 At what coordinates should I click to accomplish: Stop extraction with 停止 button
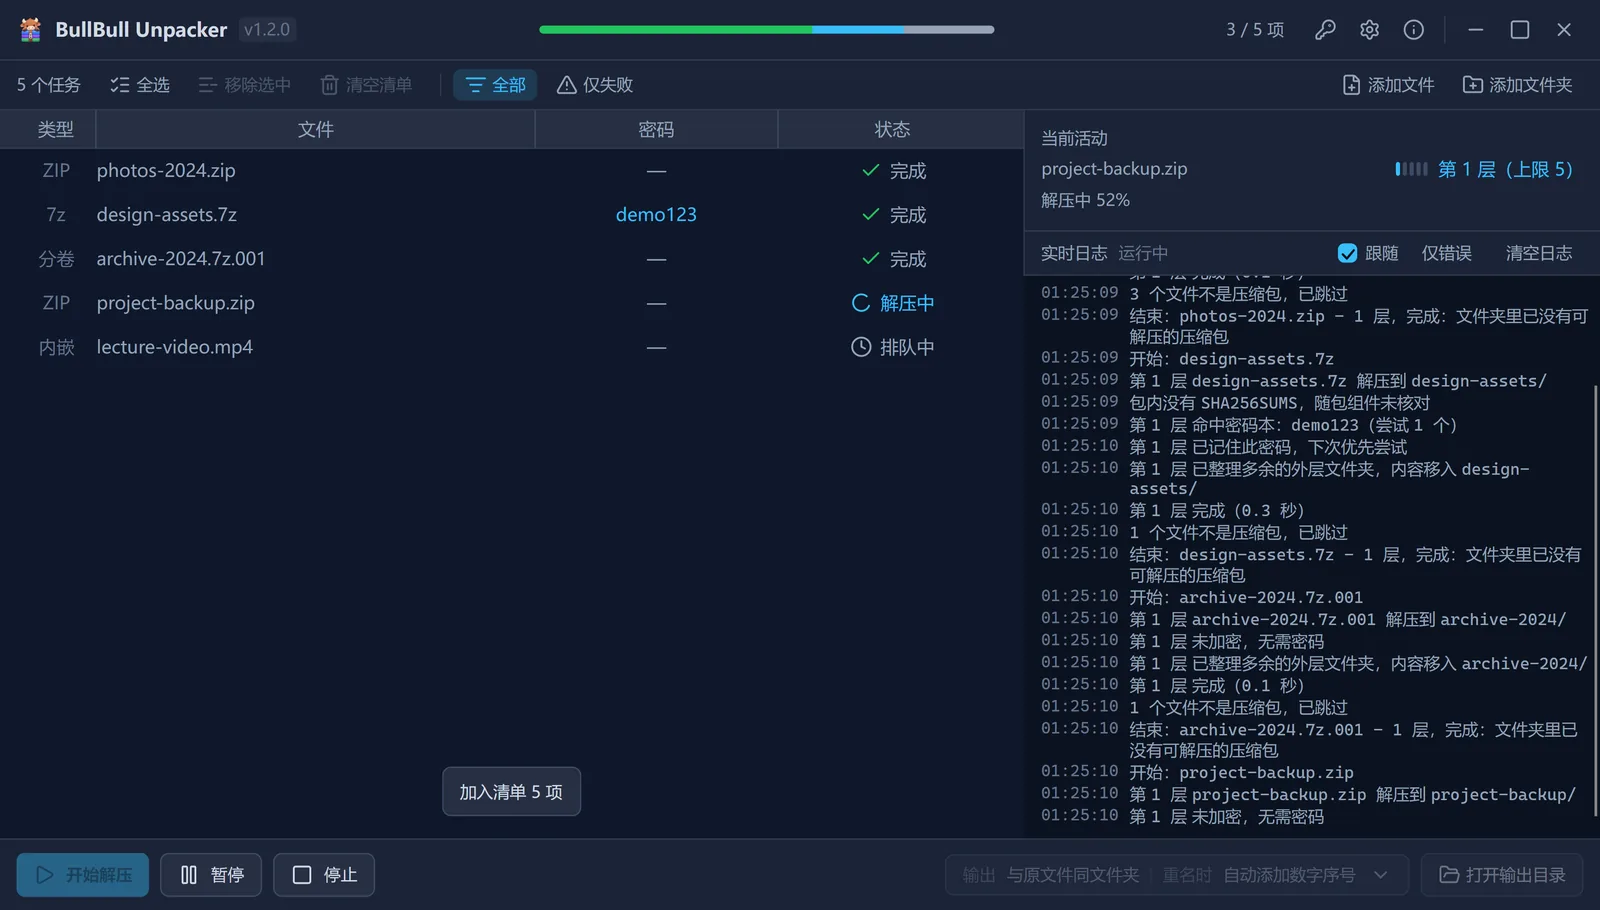(x=324, y=875)
